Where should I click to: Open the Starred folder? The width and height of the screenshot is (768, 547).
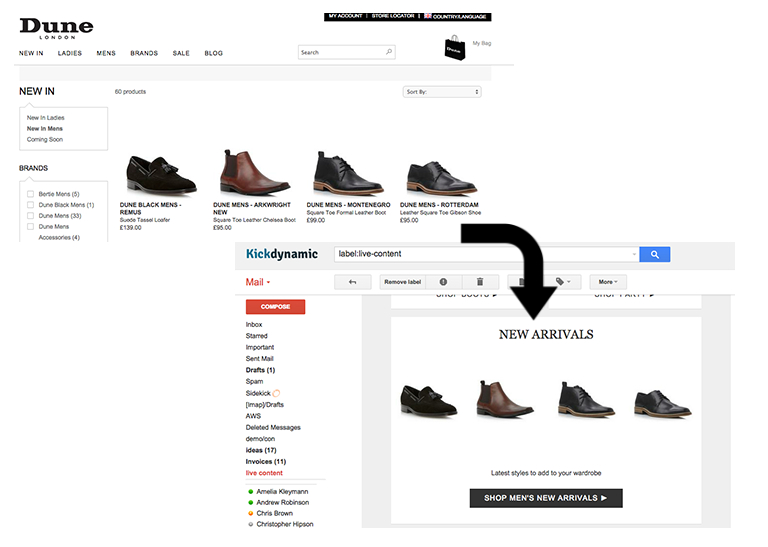pyautogui.click(x=256, y=336)
